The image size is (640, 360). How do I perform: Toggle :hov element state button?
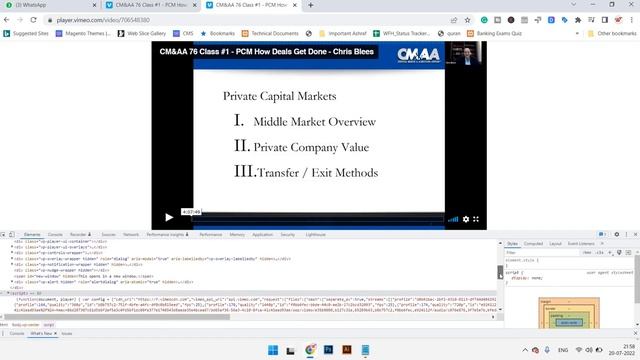tap(587, 253)
